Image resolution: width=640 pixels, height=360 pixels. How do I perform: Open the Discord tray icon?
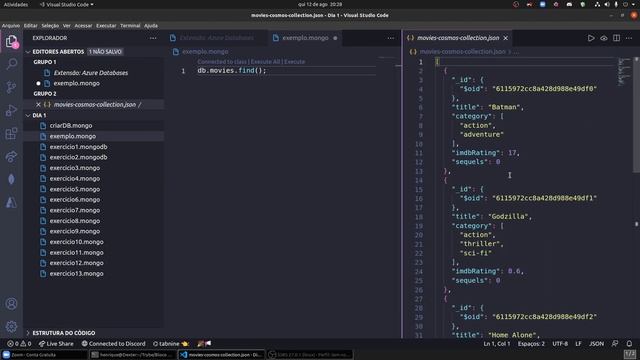click(569, 4)
